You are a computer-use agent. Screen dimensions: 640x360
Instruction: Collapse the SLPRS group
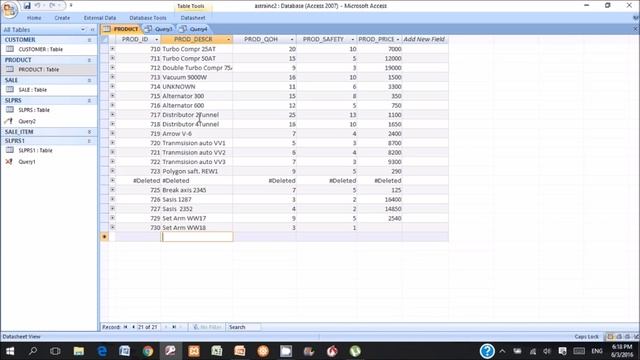[x=89, y=100]
